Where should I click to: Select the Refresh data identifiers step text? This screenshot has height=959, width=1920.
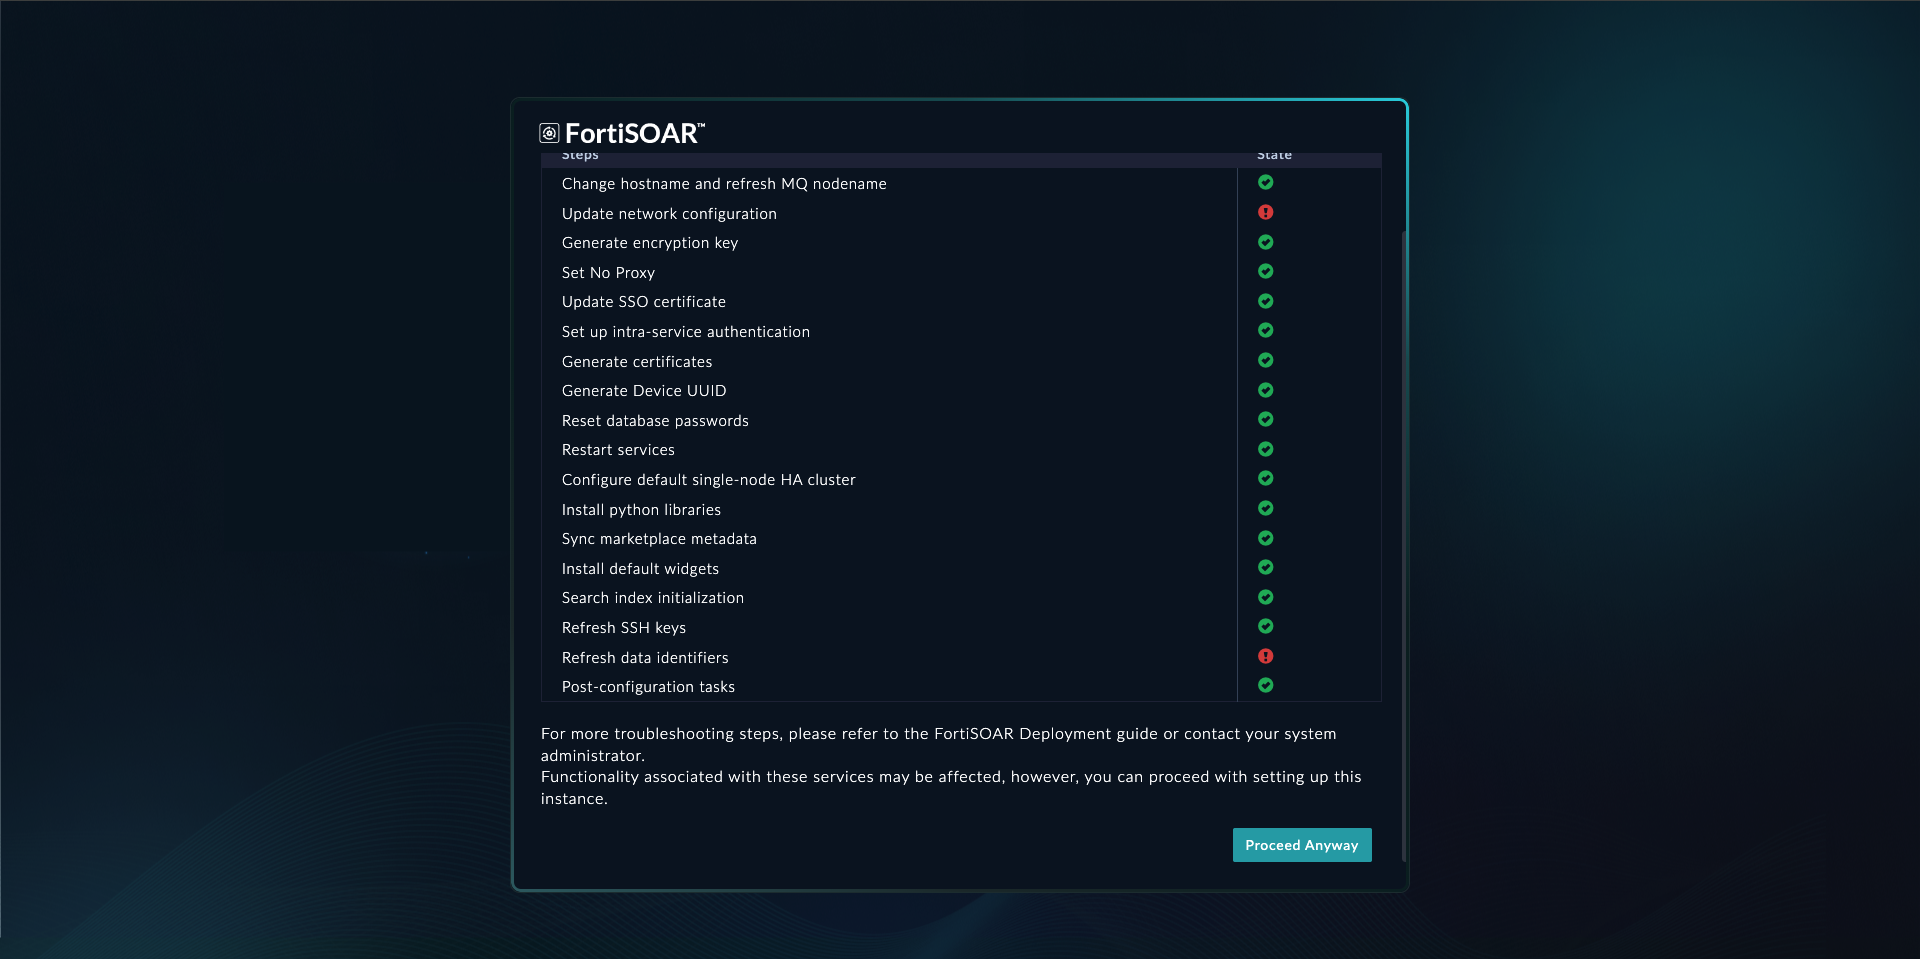(x=645, y=658)
